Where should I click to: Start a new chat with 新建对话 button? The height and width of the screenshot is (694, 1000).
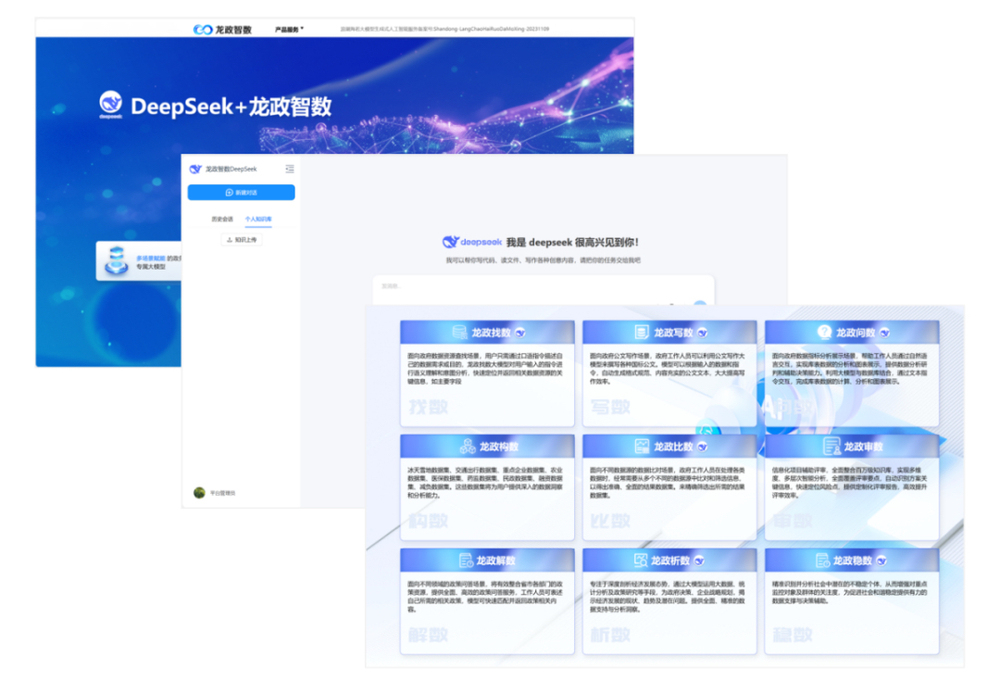coord(241,192)
